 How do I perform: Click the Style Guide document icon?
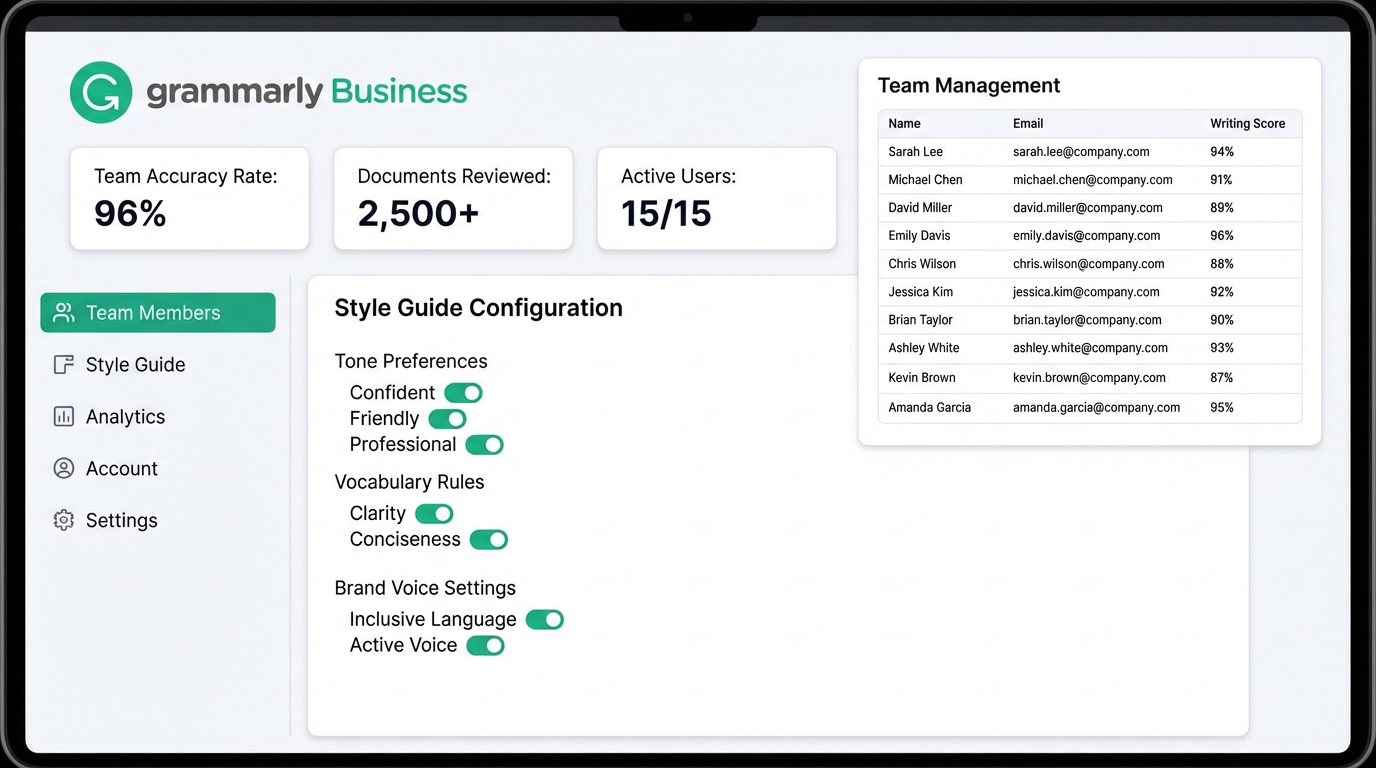pos(63,364)
